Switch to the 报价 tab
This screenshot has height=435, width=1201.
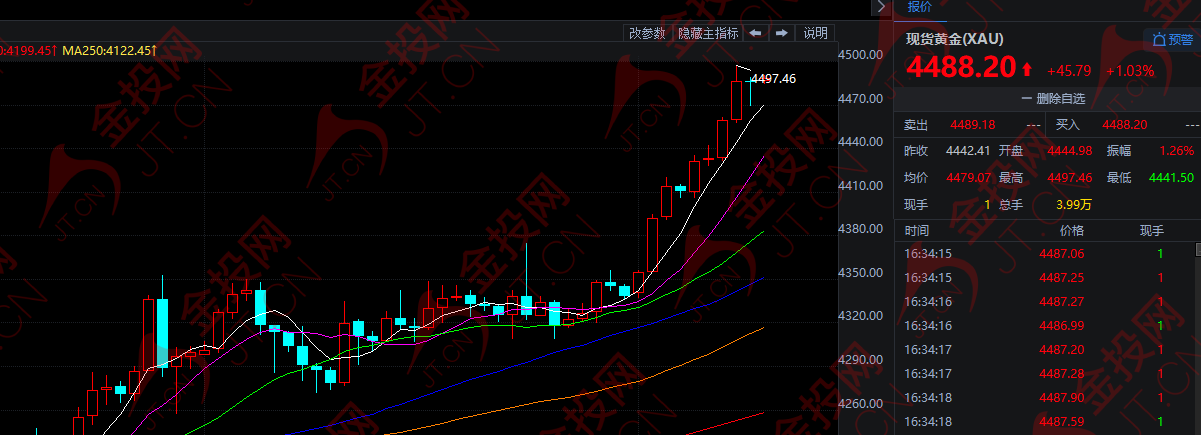click(x=919, y=7)
